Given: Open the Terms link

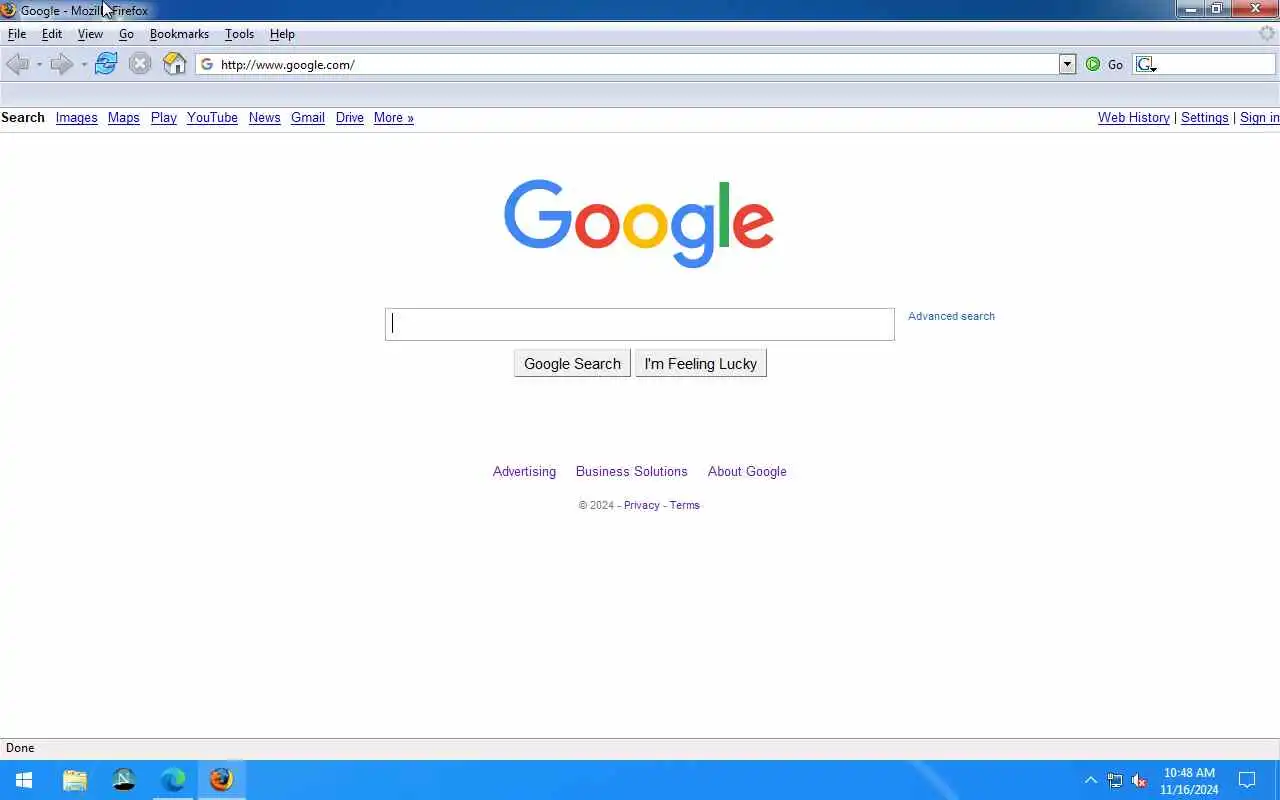Looking at the screenshot, I should (x=684, y=505).
